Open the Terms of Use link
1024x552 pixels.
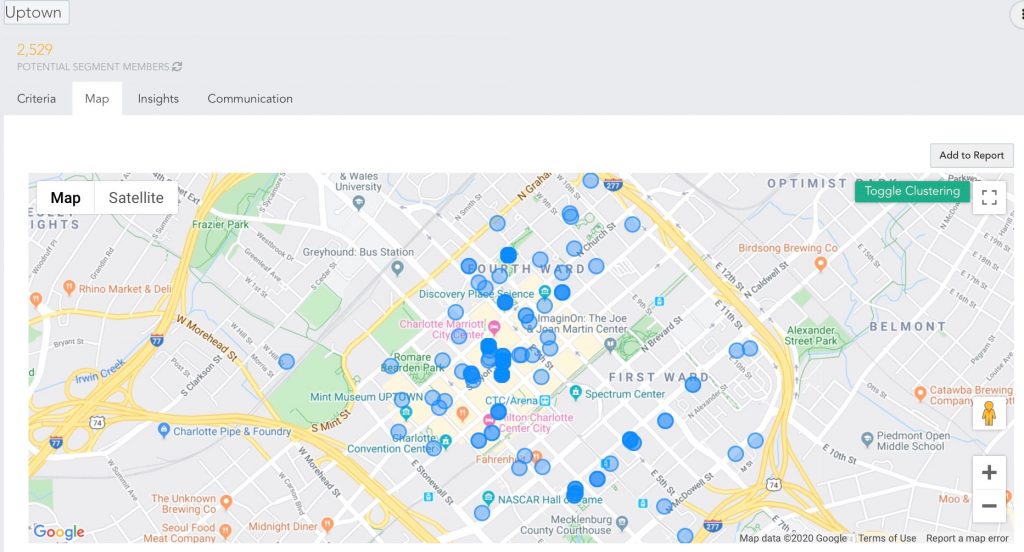pyautogui.click(x=887, y=538)
